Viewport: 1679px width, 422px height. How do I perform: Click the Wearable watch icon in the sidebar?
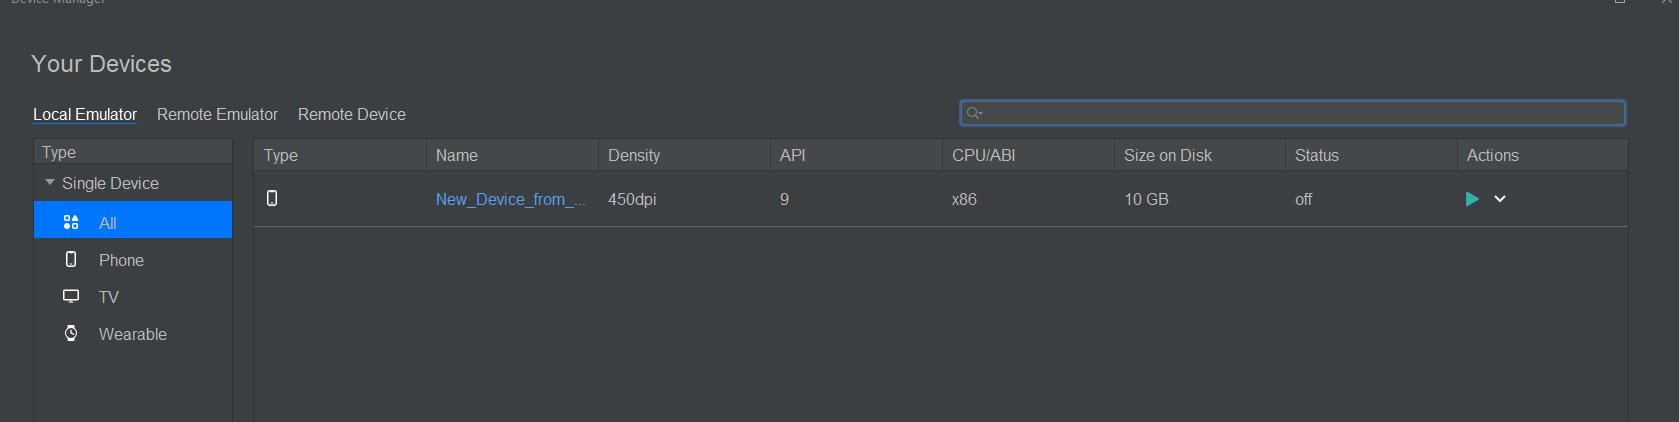71,333
